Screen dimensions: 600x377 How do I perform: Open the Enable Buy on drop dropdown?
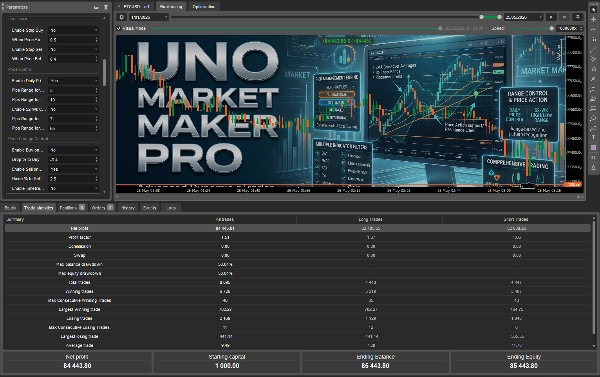(x=73, y=150)
